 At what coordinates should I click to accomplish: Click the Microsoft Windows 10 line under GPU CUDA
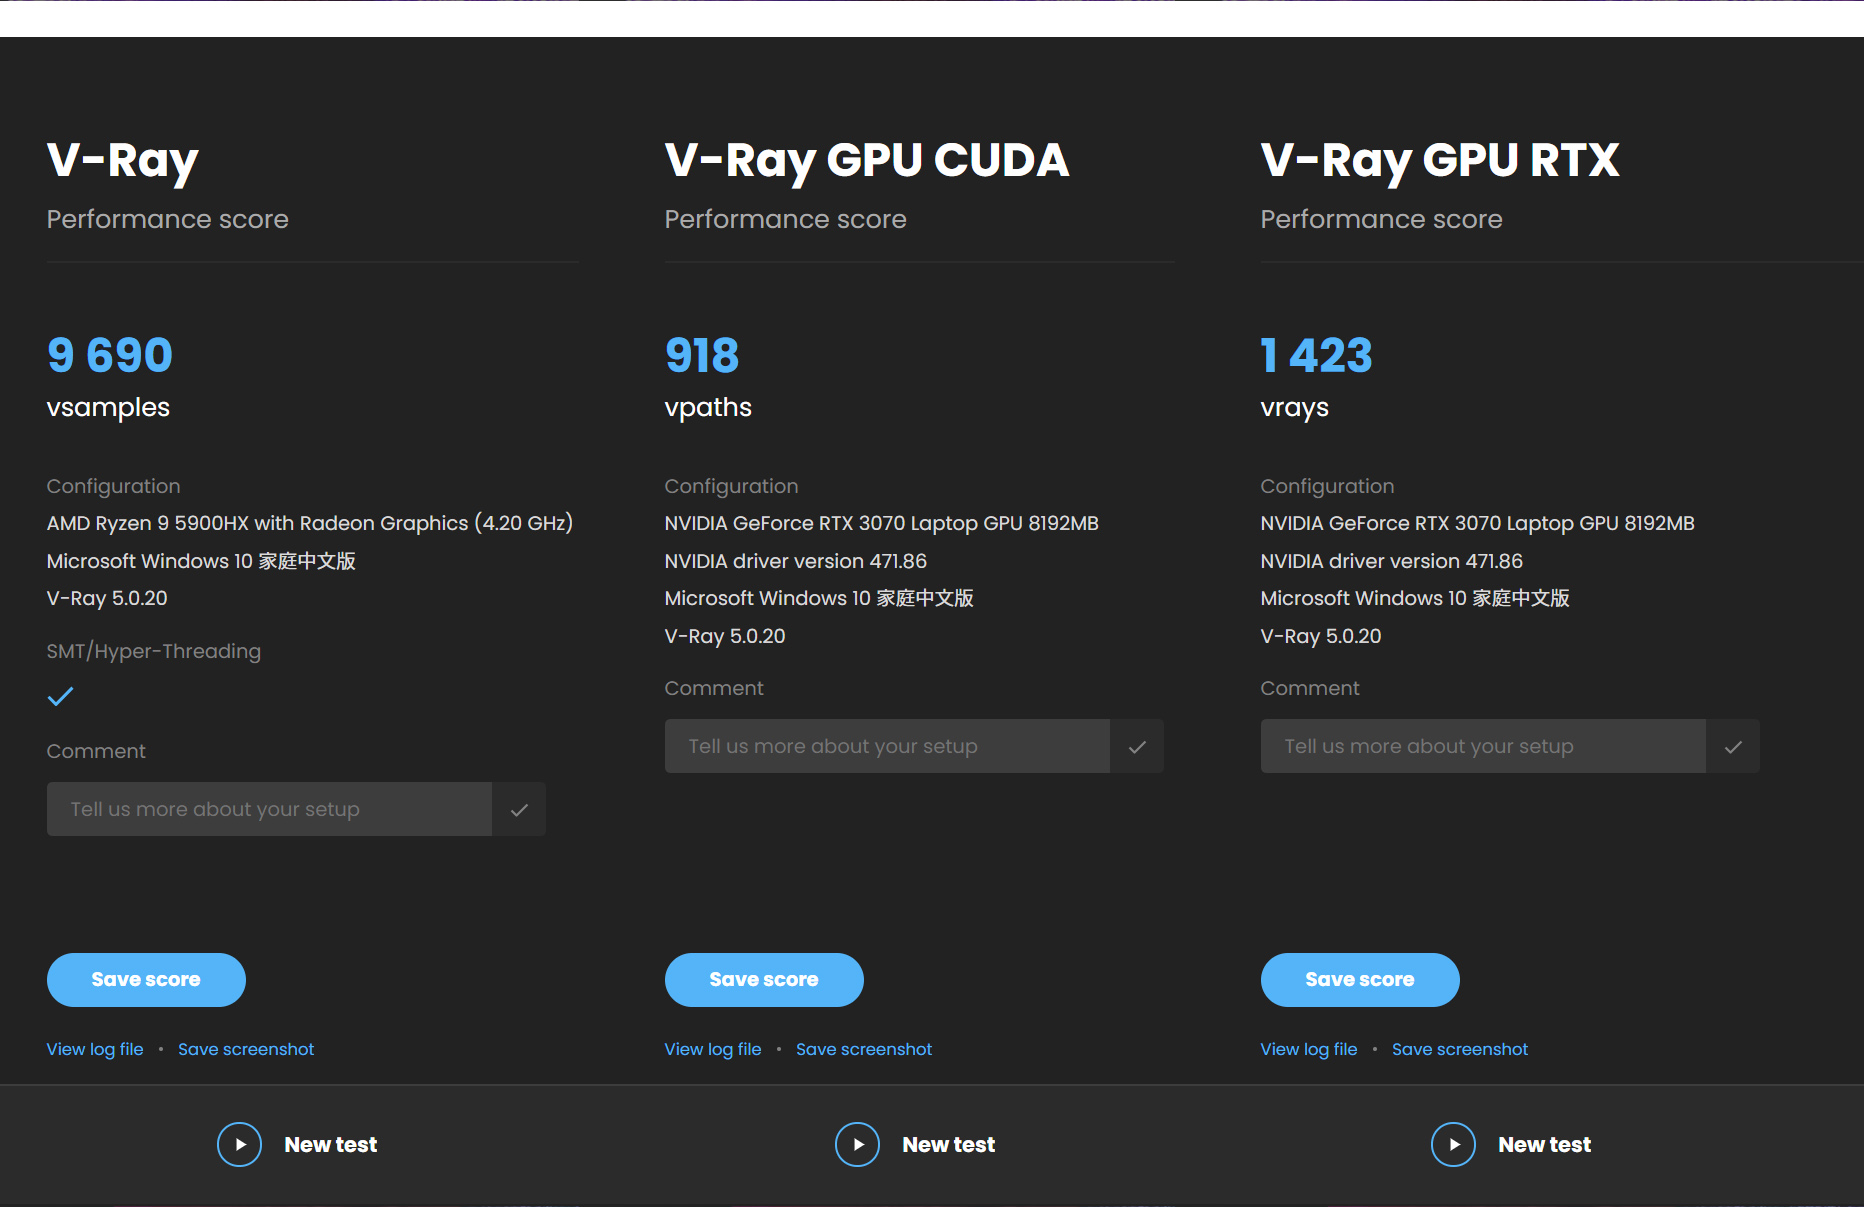coord(819,598)
